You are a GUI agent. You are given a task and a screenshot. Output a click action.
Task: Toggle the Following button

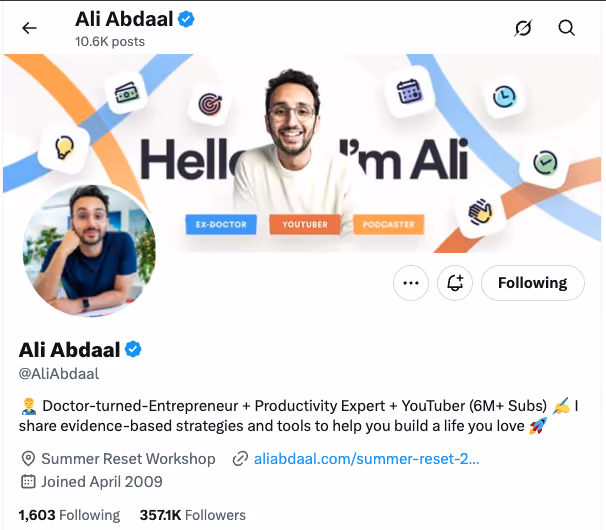533,283
